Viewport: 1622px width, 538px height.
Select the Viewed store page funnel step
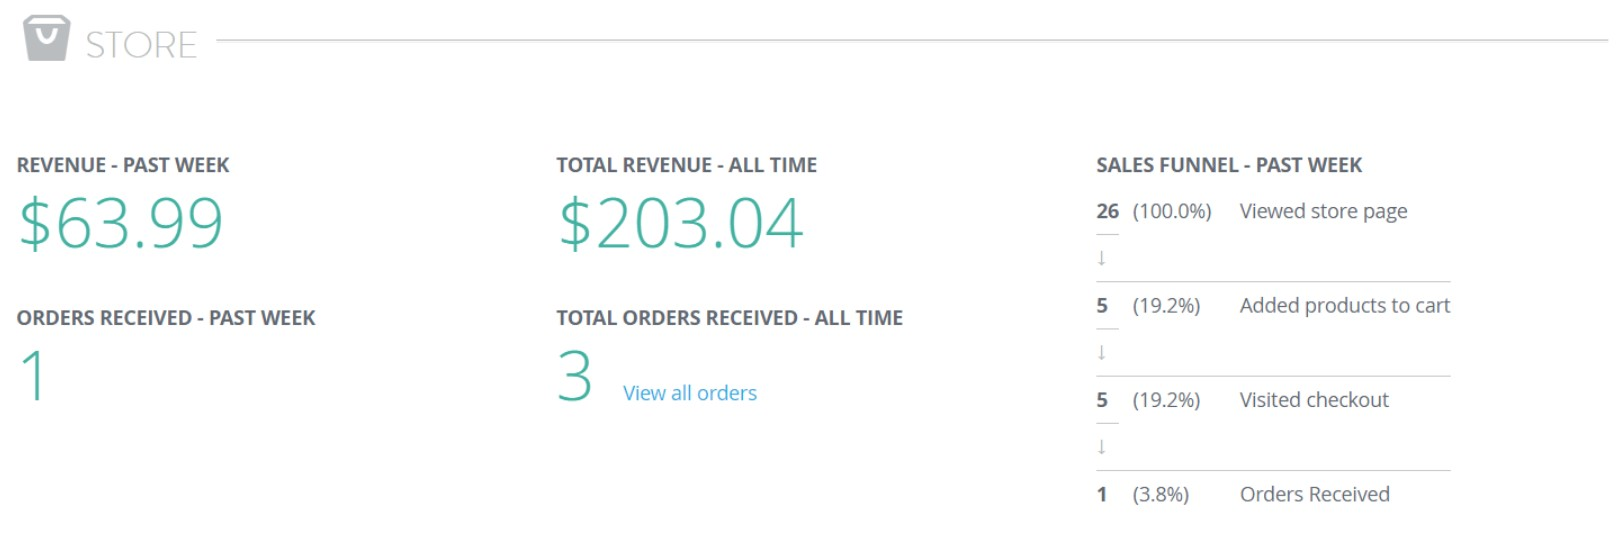1323,211
